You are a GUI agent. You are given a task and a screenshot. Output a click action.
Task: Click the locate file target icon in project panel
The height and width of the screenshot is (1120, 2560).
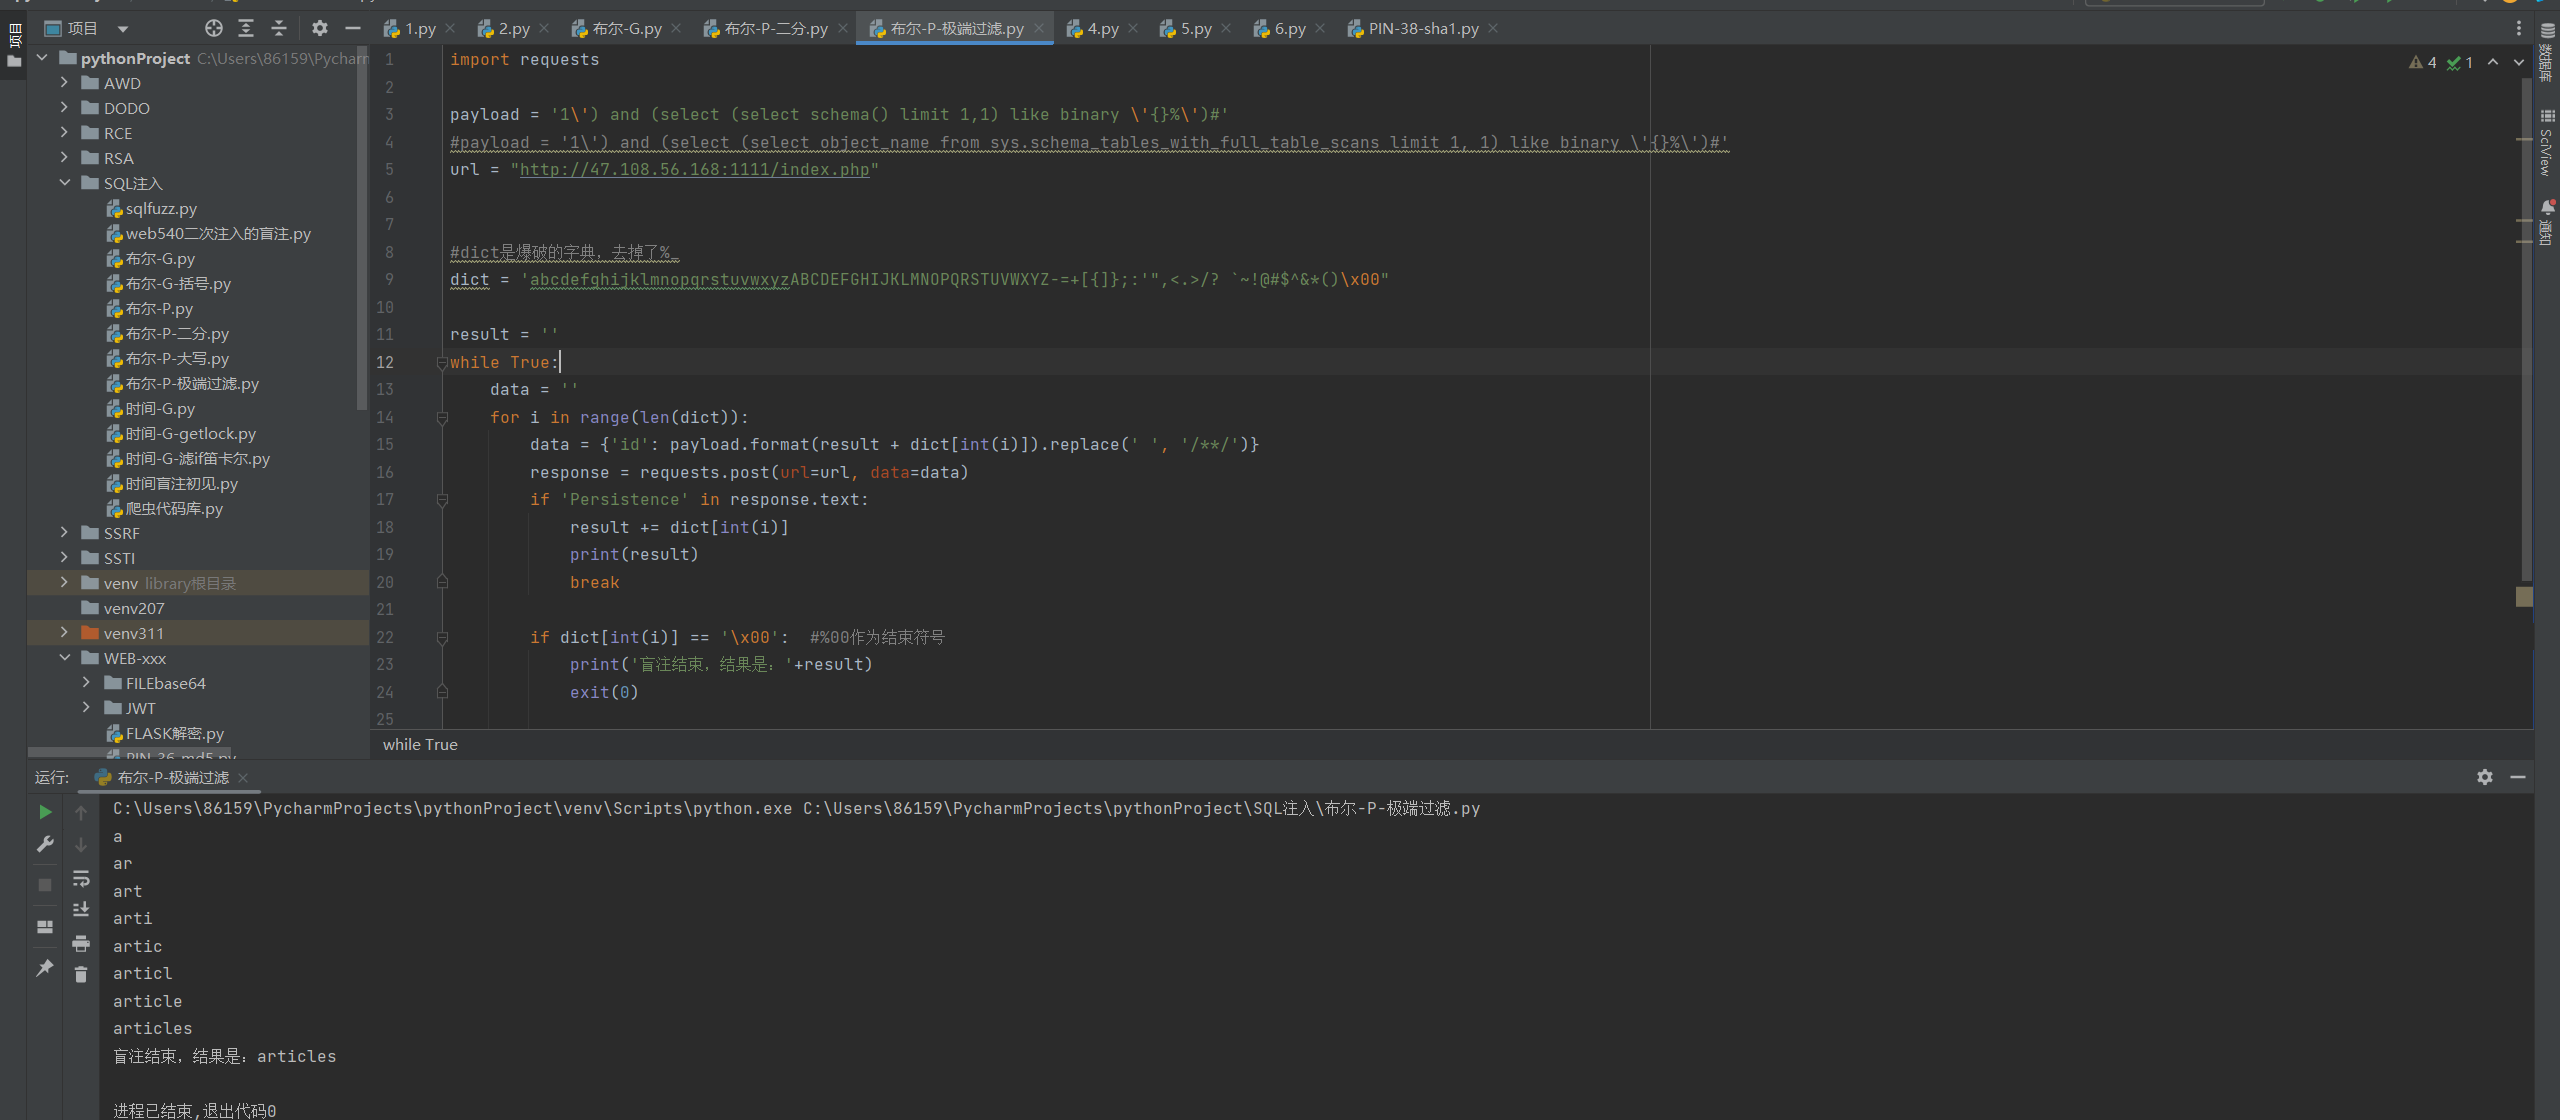[213, 28]
